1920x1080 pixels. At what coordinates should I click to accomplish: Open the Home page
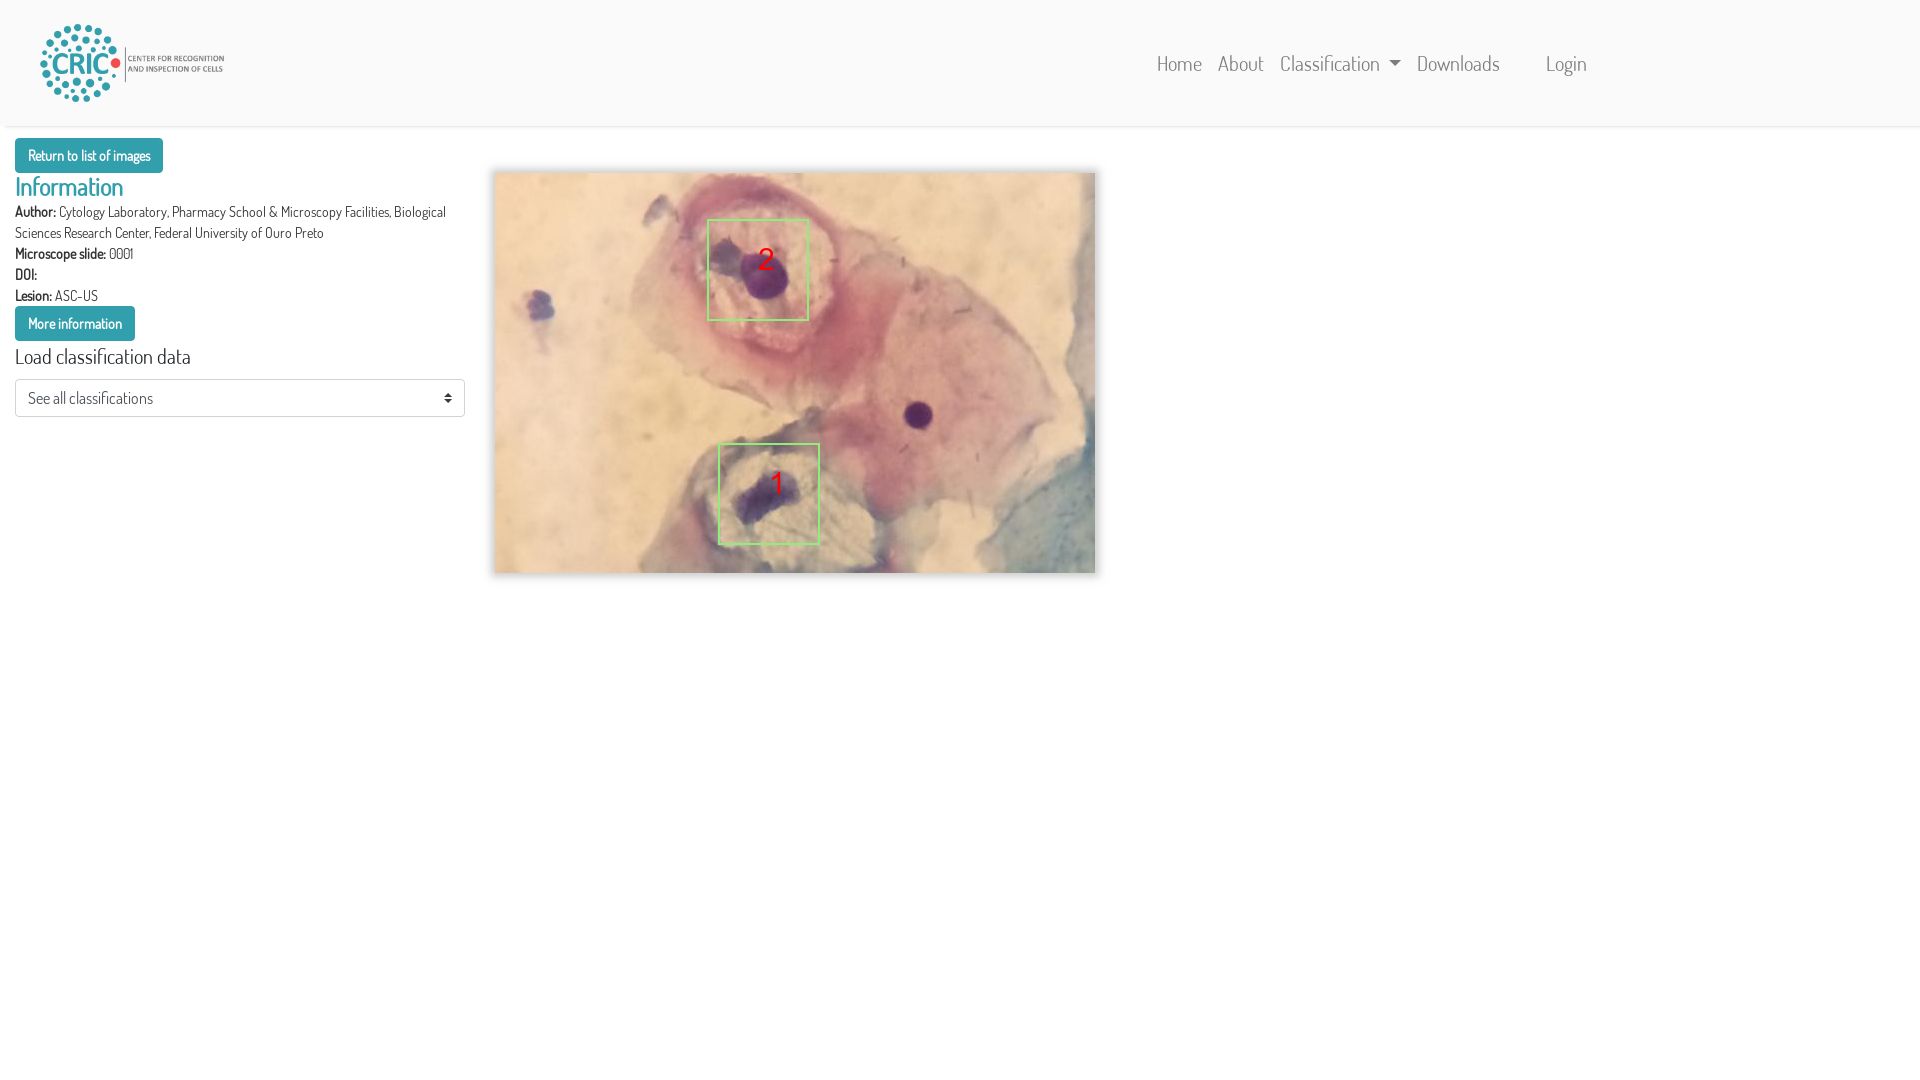tap(1179, 63)
